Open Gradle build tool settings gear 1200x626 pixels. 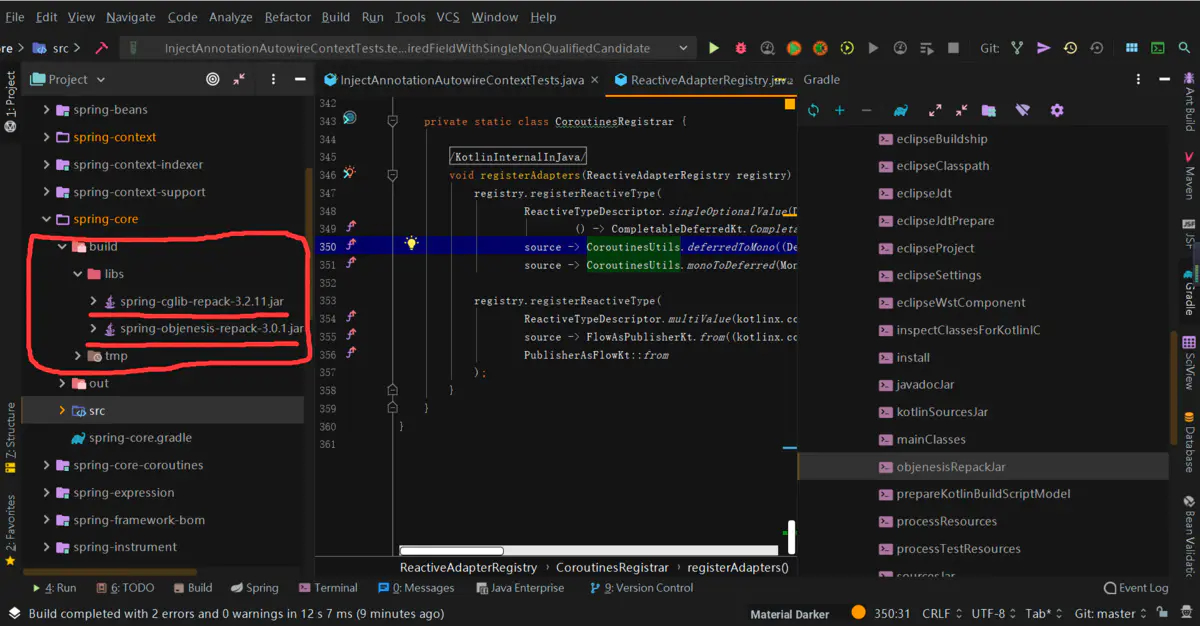coord(1057,110)
